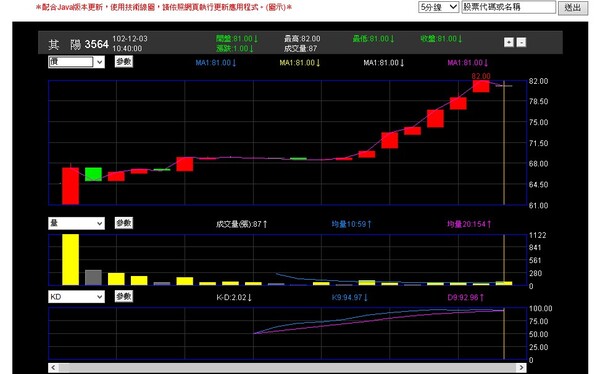Open 參數 settings for price chart
This screenshot has height=374, width=600.
124,62
